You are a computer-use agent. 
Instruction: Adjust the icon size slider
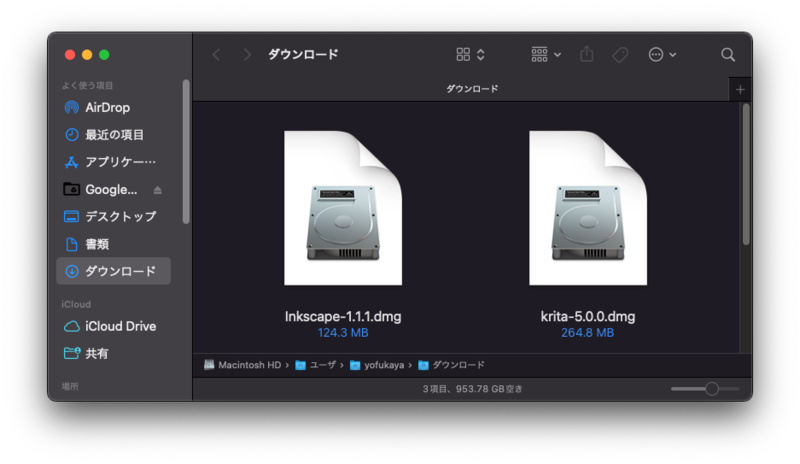click(x=712, y=389)
